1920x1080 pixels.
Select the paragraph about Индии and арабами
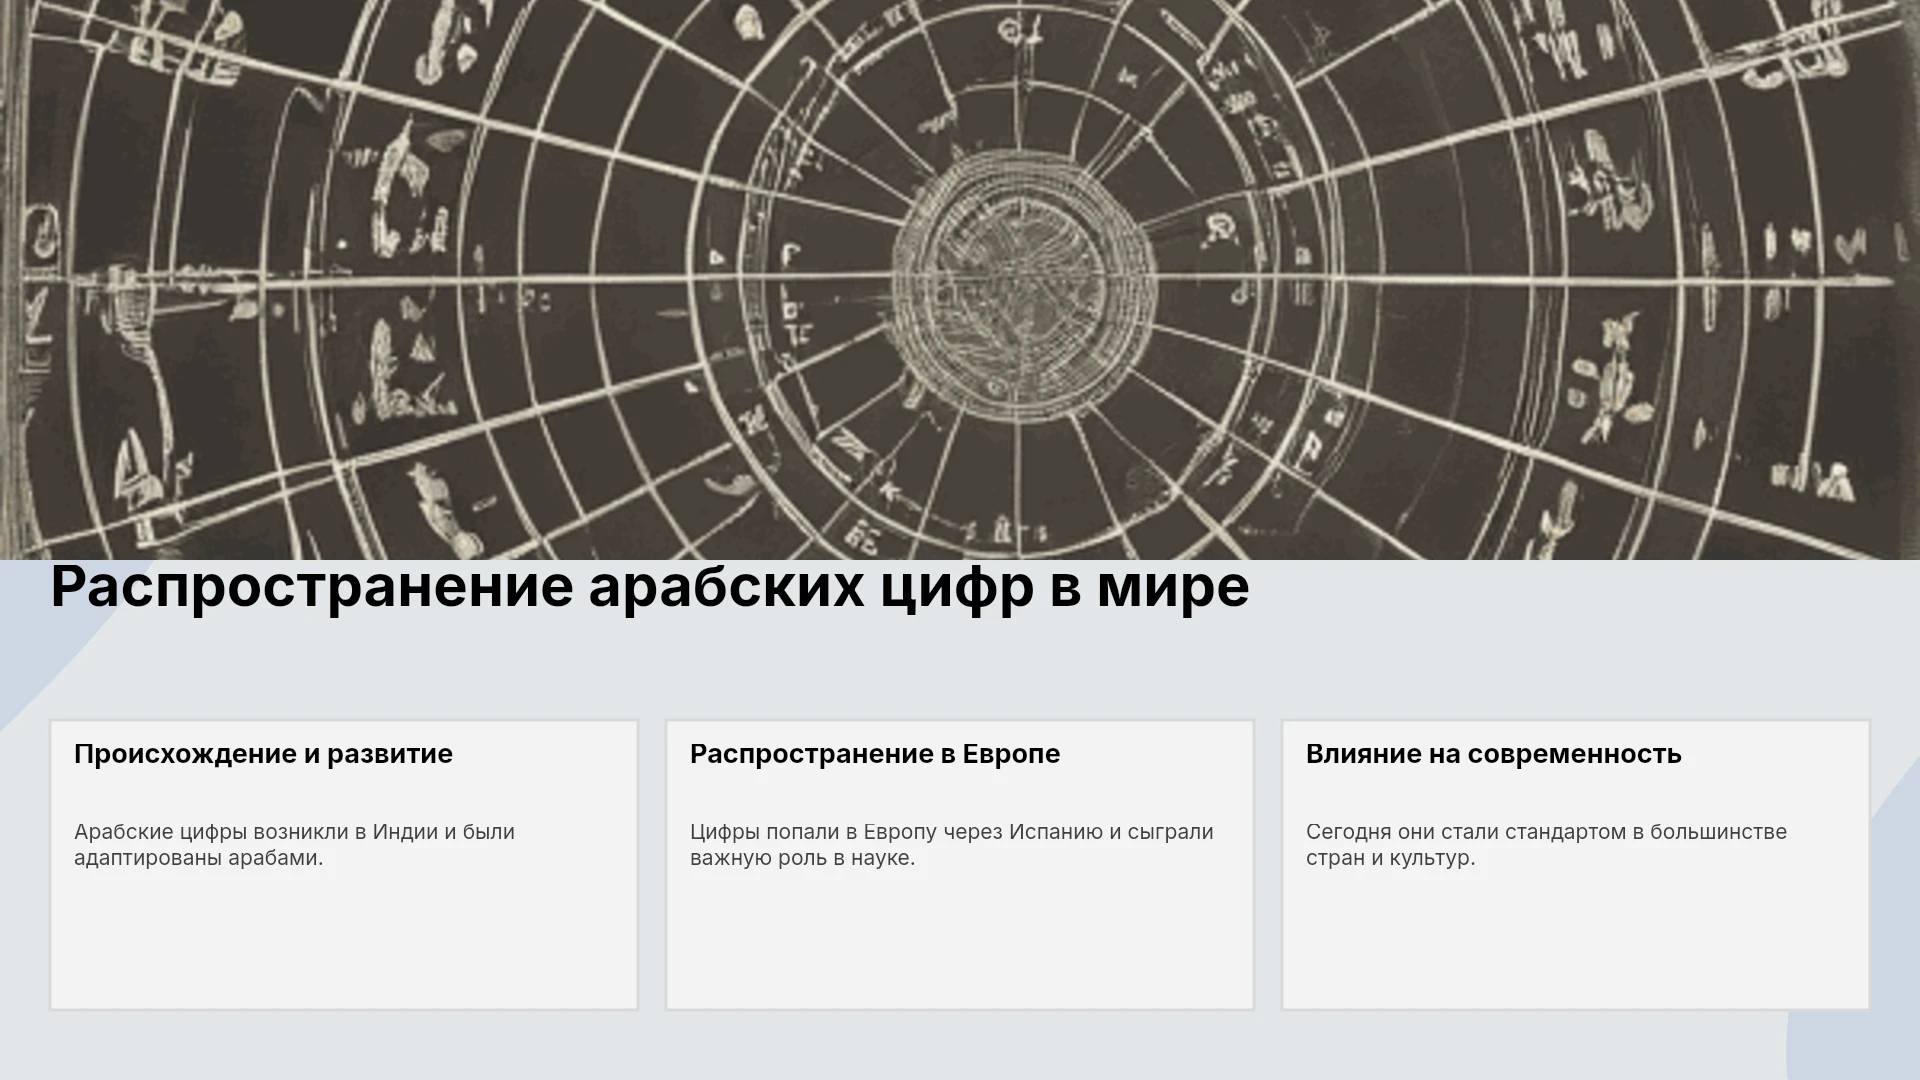tap(294, 845)
